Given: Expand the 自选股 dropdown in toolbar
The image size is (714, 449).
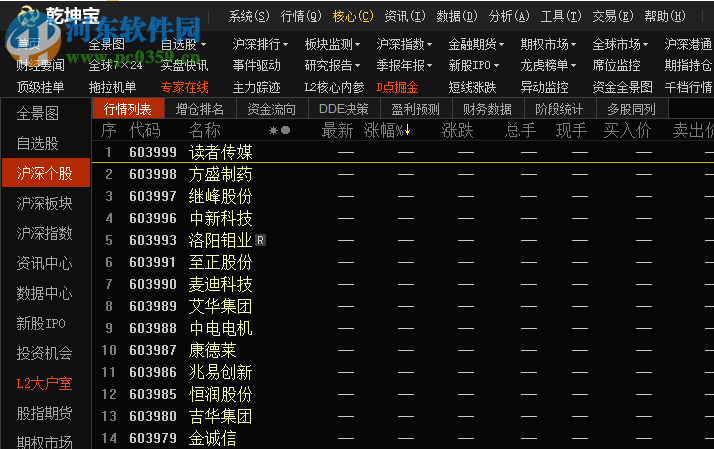Looking at the screenshot, I should (184, 45).
